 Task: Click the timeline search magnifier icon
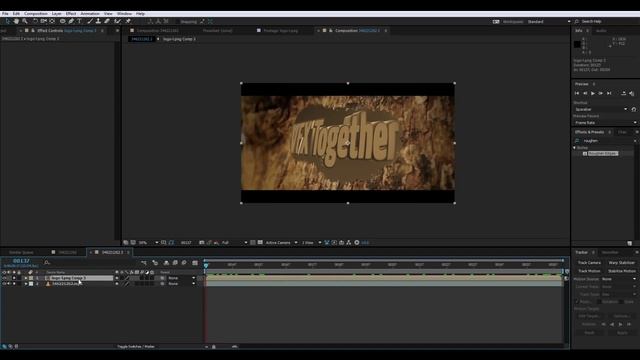coord(47,262)
